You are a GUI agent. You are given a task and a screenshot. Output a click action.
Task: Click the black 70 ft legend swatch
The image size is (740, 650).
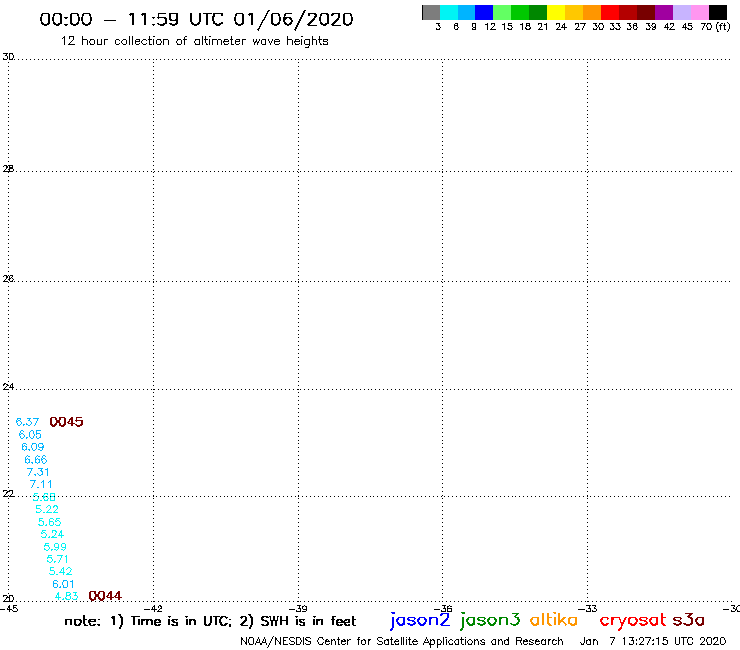tap(718, 12)
